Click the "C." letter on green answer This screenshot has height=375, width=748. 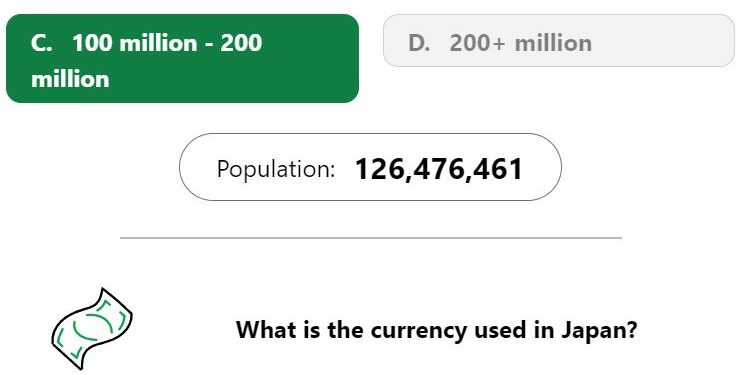(42, 43)
